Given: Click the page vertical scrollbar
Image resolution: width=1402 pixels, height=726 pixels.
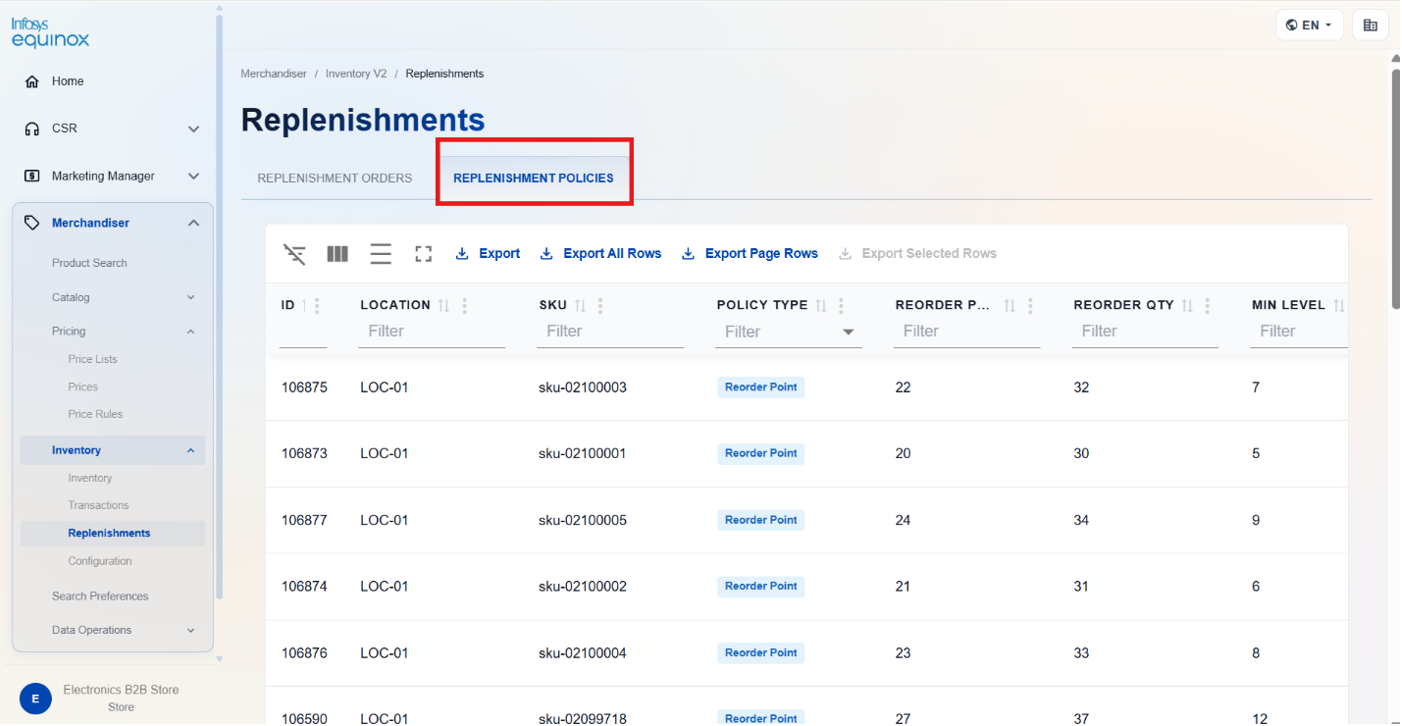Looking at the screenshot, I should click(1396, 187).
